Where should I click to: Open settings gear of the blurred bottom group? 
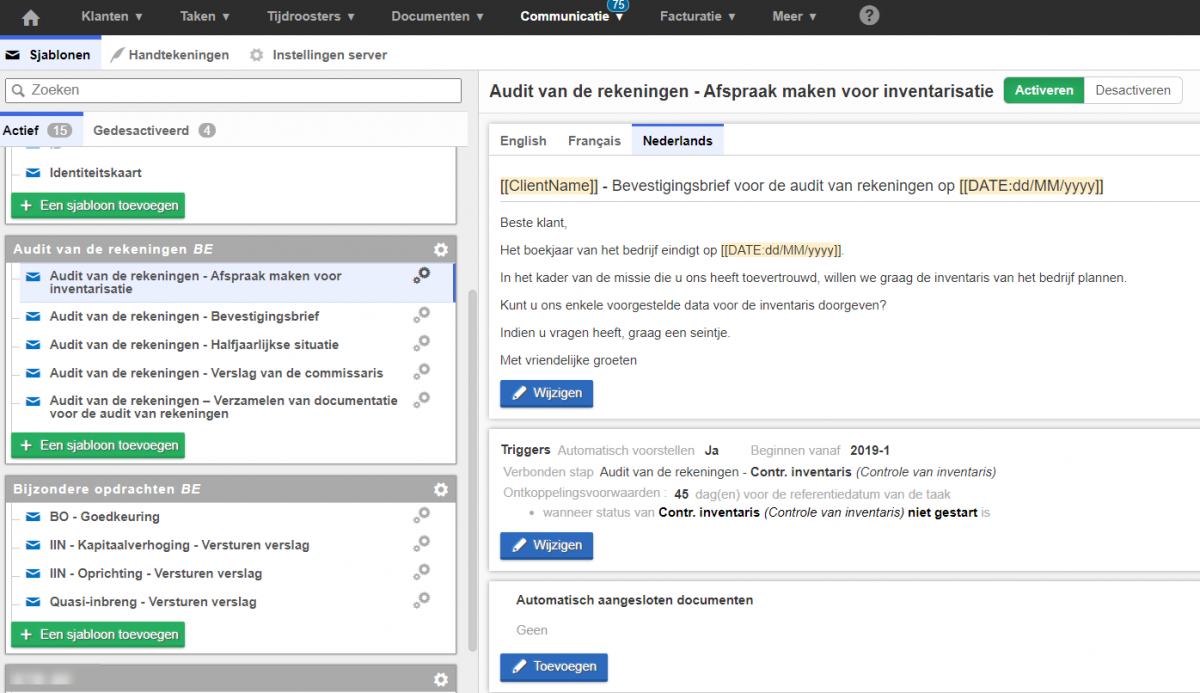[441, 679]
